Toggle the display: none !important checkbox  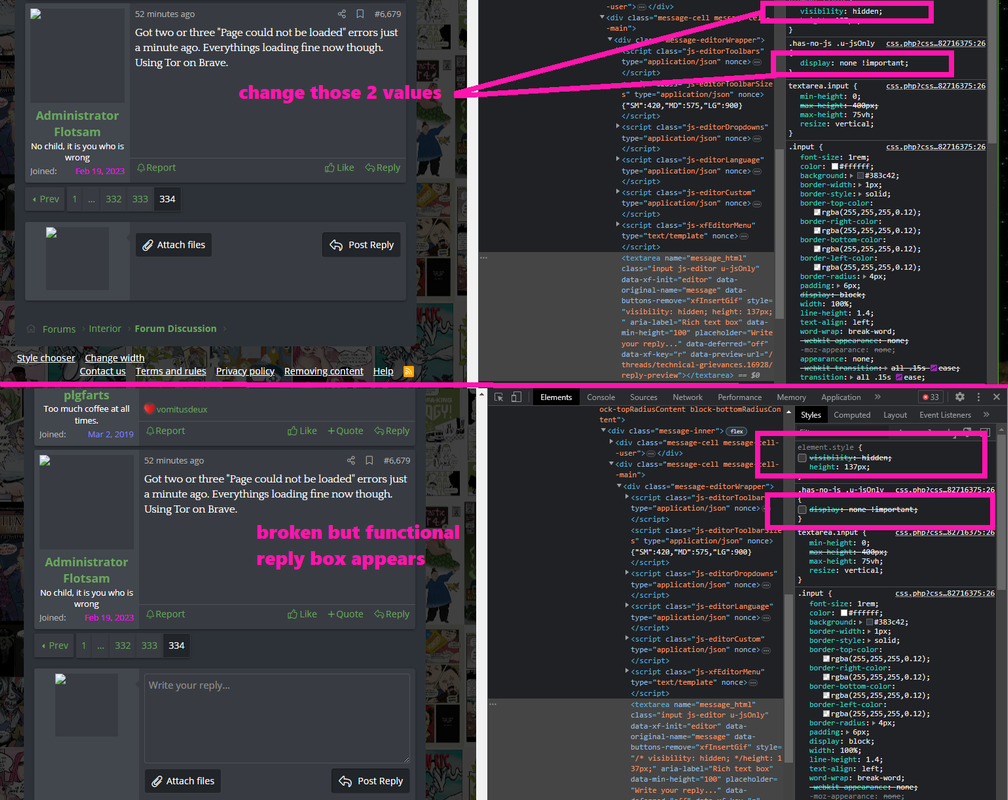tap(802, 509)
